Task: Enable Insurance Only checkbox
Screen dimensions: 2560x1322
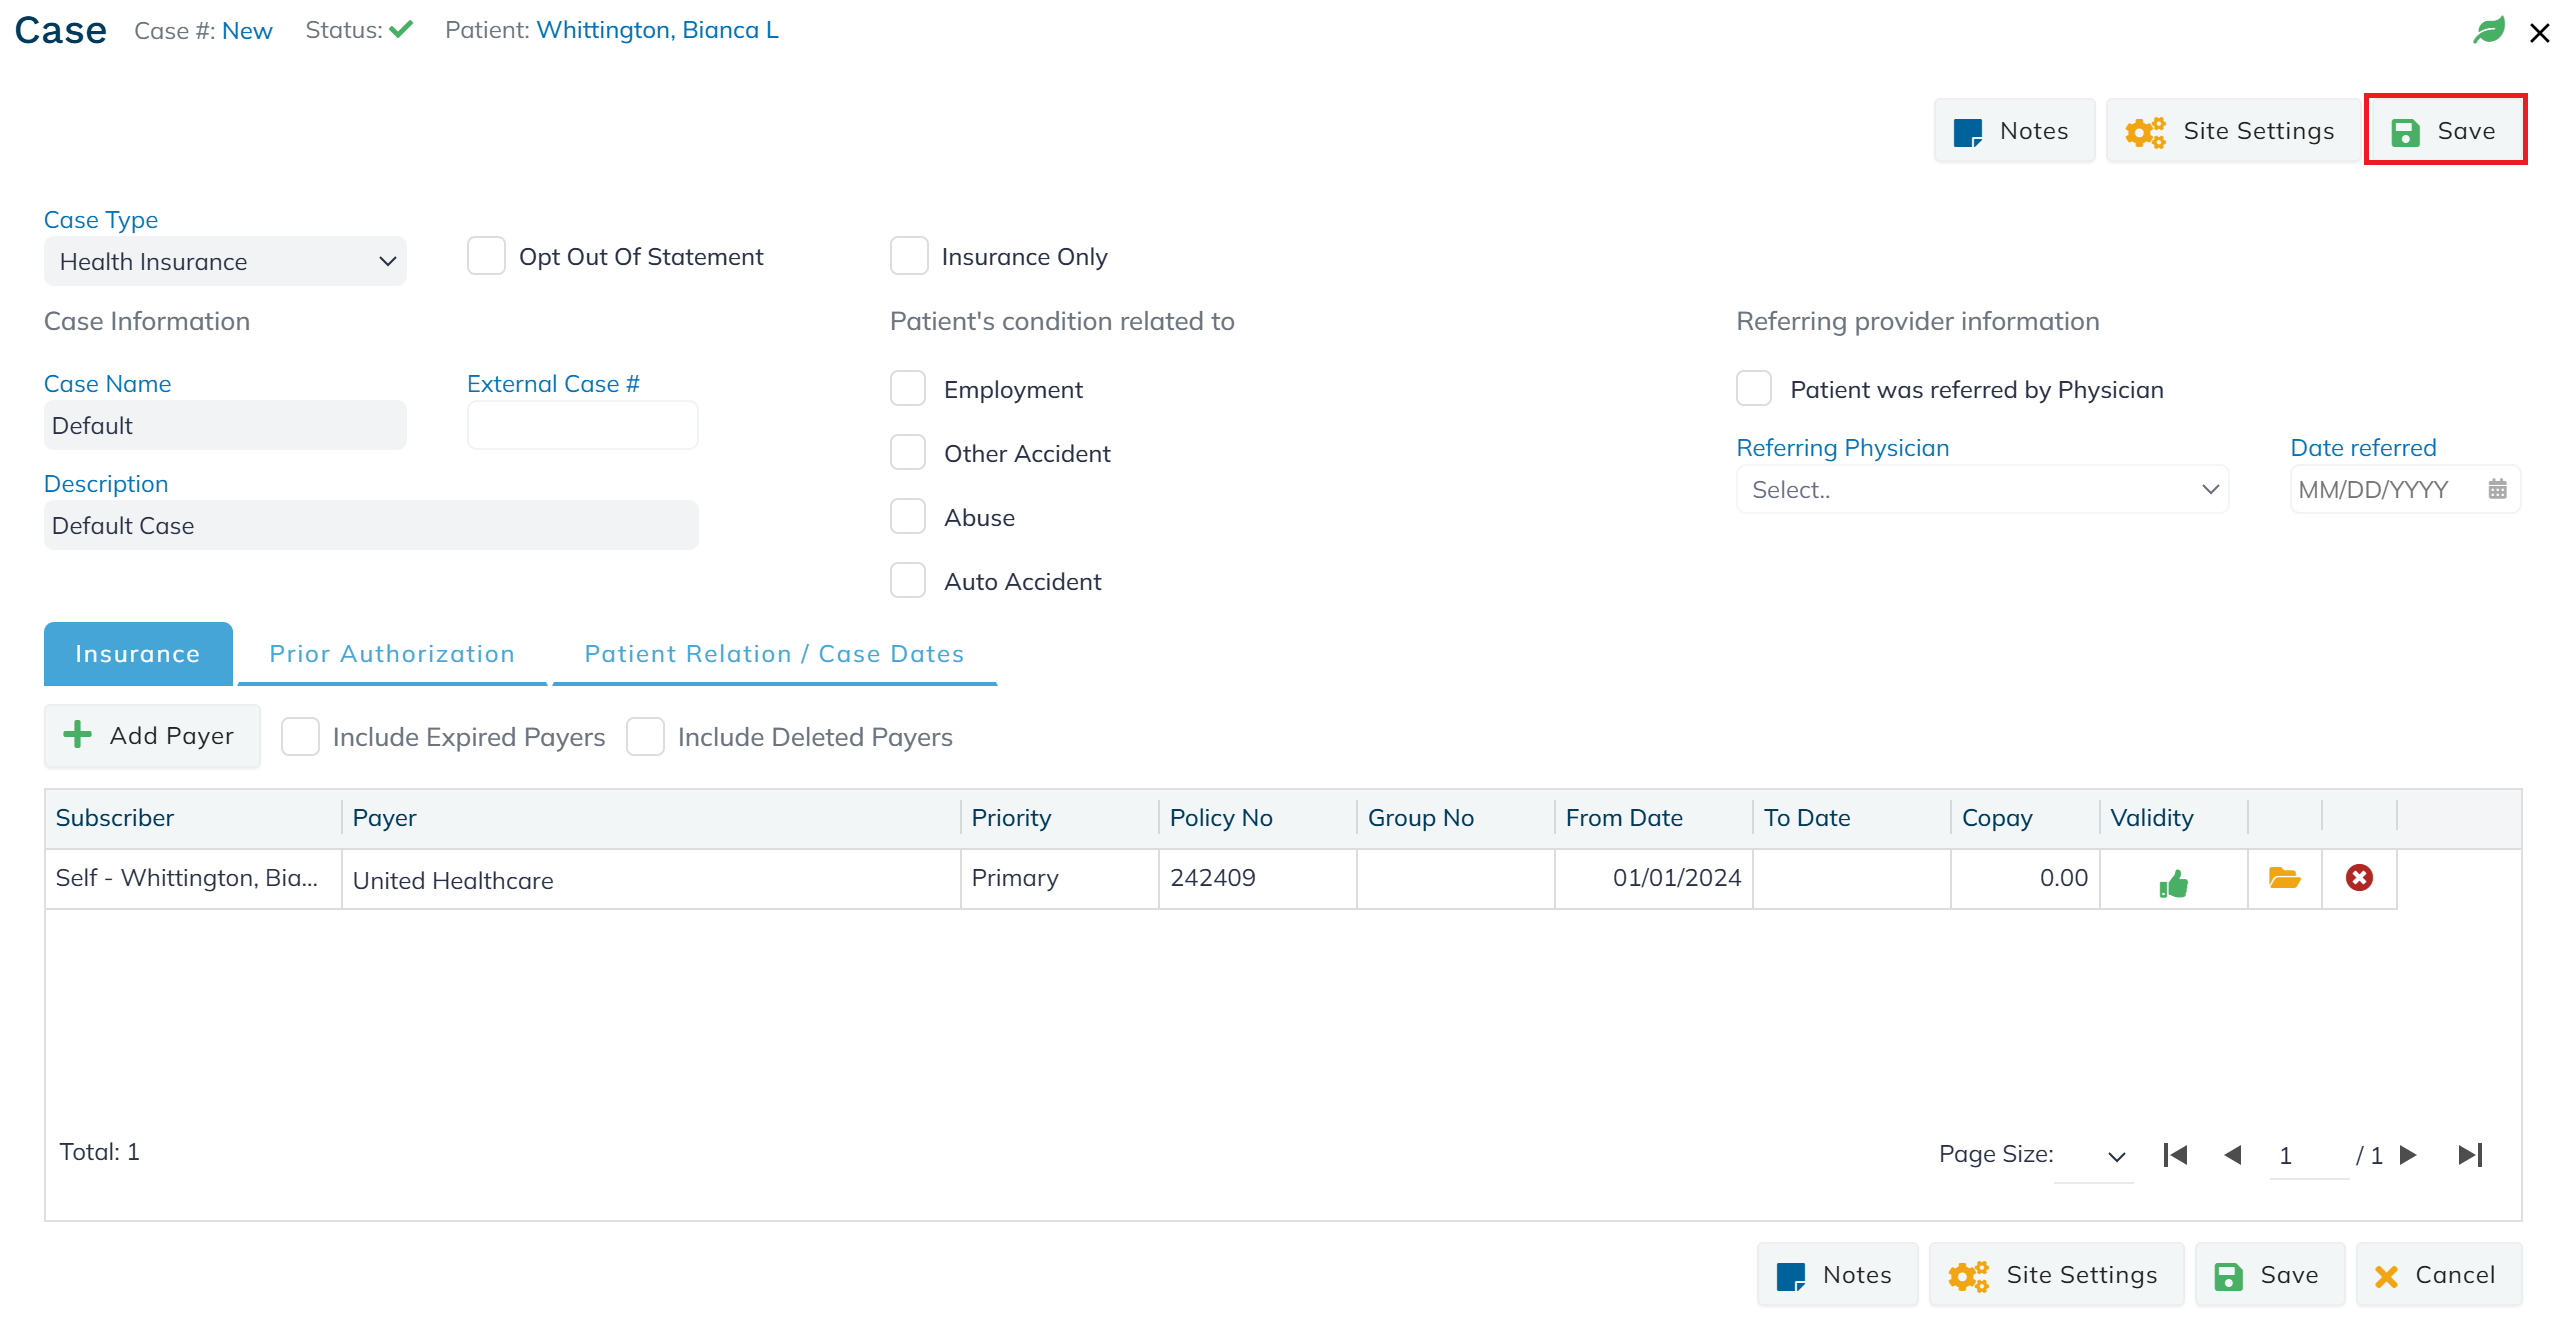Action: [908, 256]
